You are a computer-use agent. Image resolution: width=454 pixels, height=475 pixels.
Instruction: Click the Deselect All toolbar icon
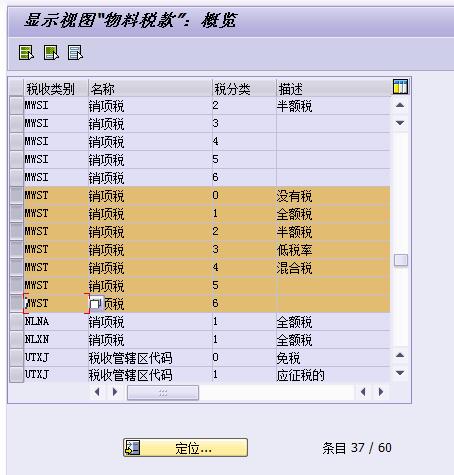tap(75, 53)
